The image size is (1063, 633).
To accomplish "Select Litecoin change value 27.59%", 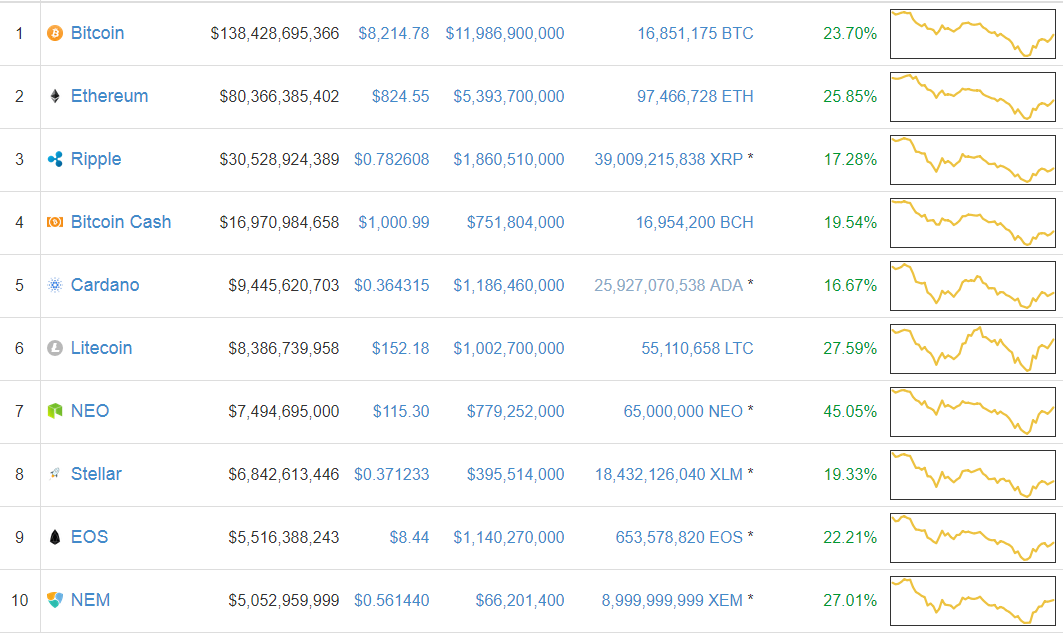I will (850, 348).
